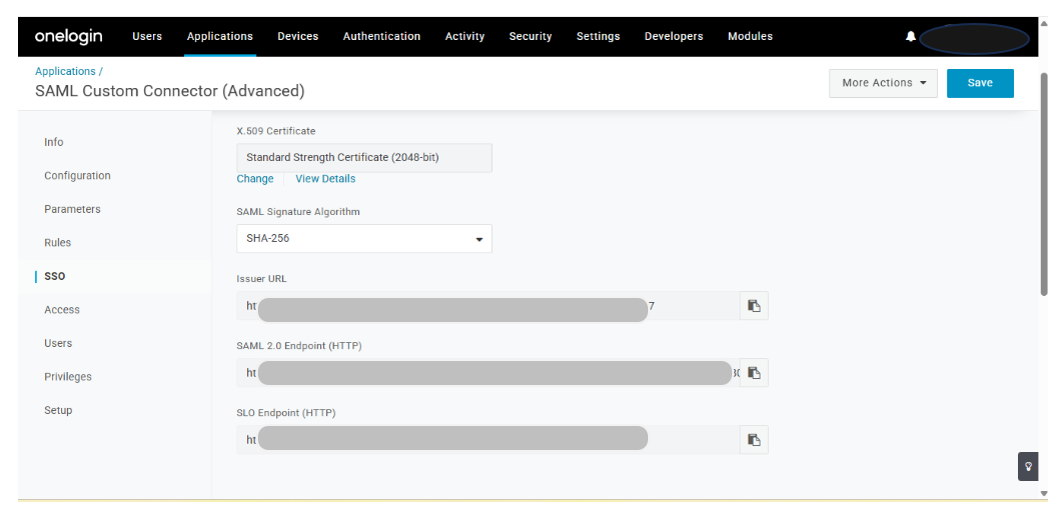The image size is (1060, 516).
Task: Open the redacted user account menu
Action: 974,38
